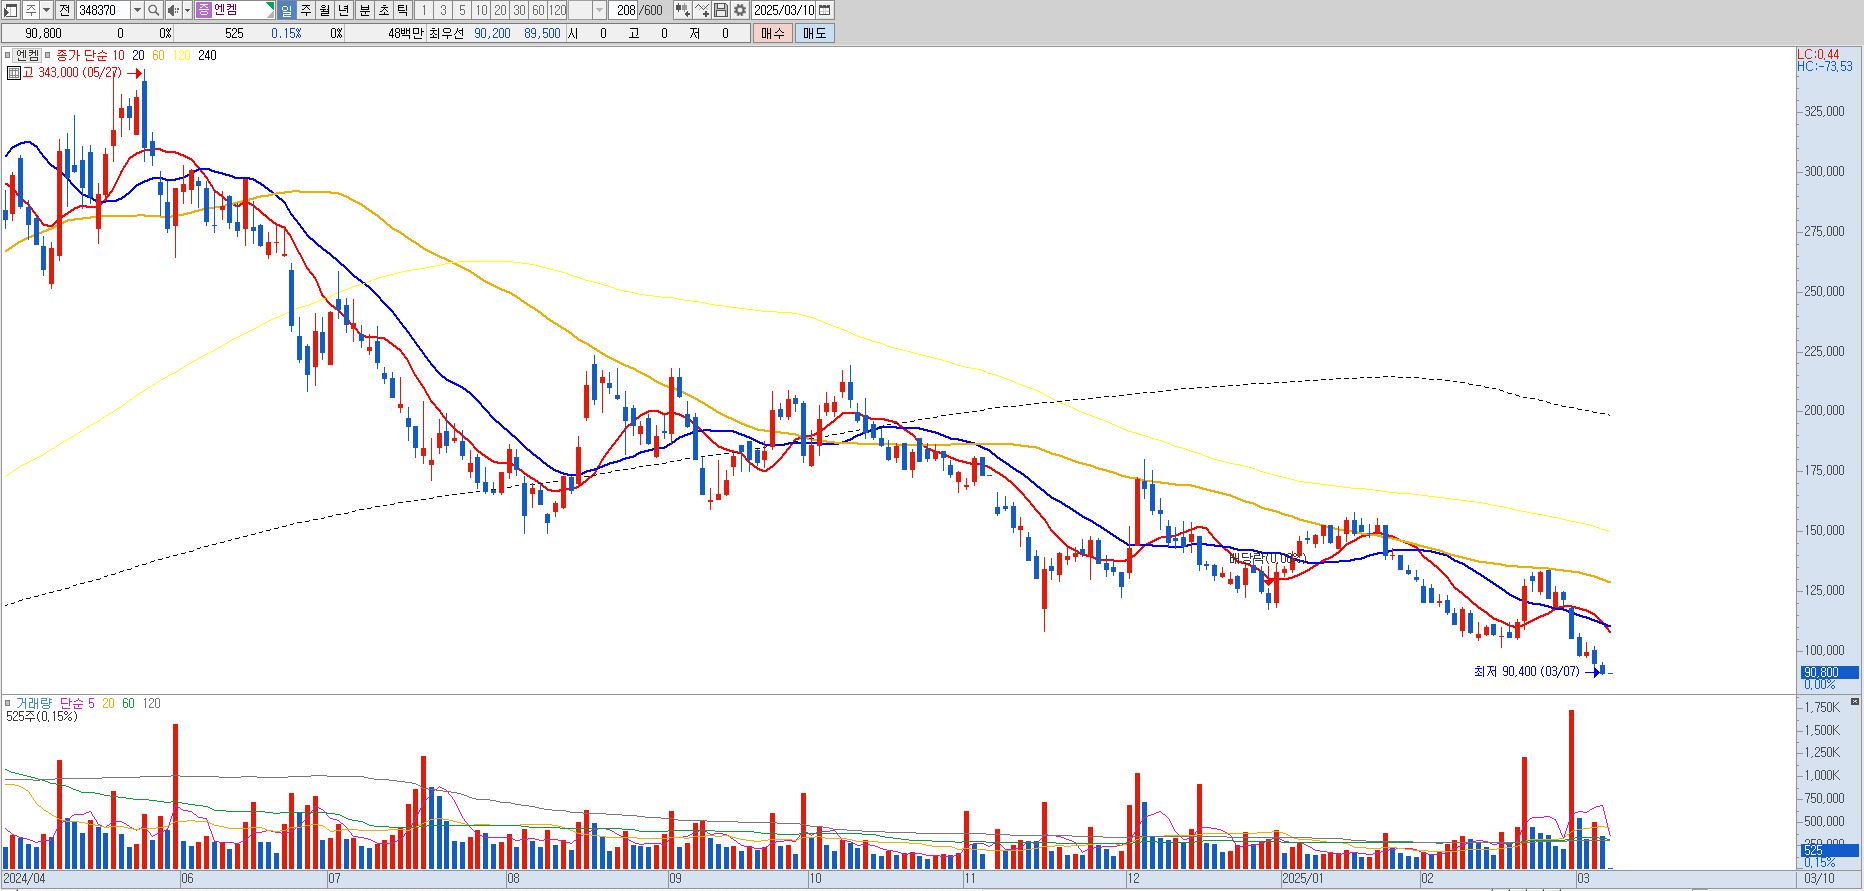
Task: Click the 최우선 label in quote bar
Action: [x=446, y=33]
